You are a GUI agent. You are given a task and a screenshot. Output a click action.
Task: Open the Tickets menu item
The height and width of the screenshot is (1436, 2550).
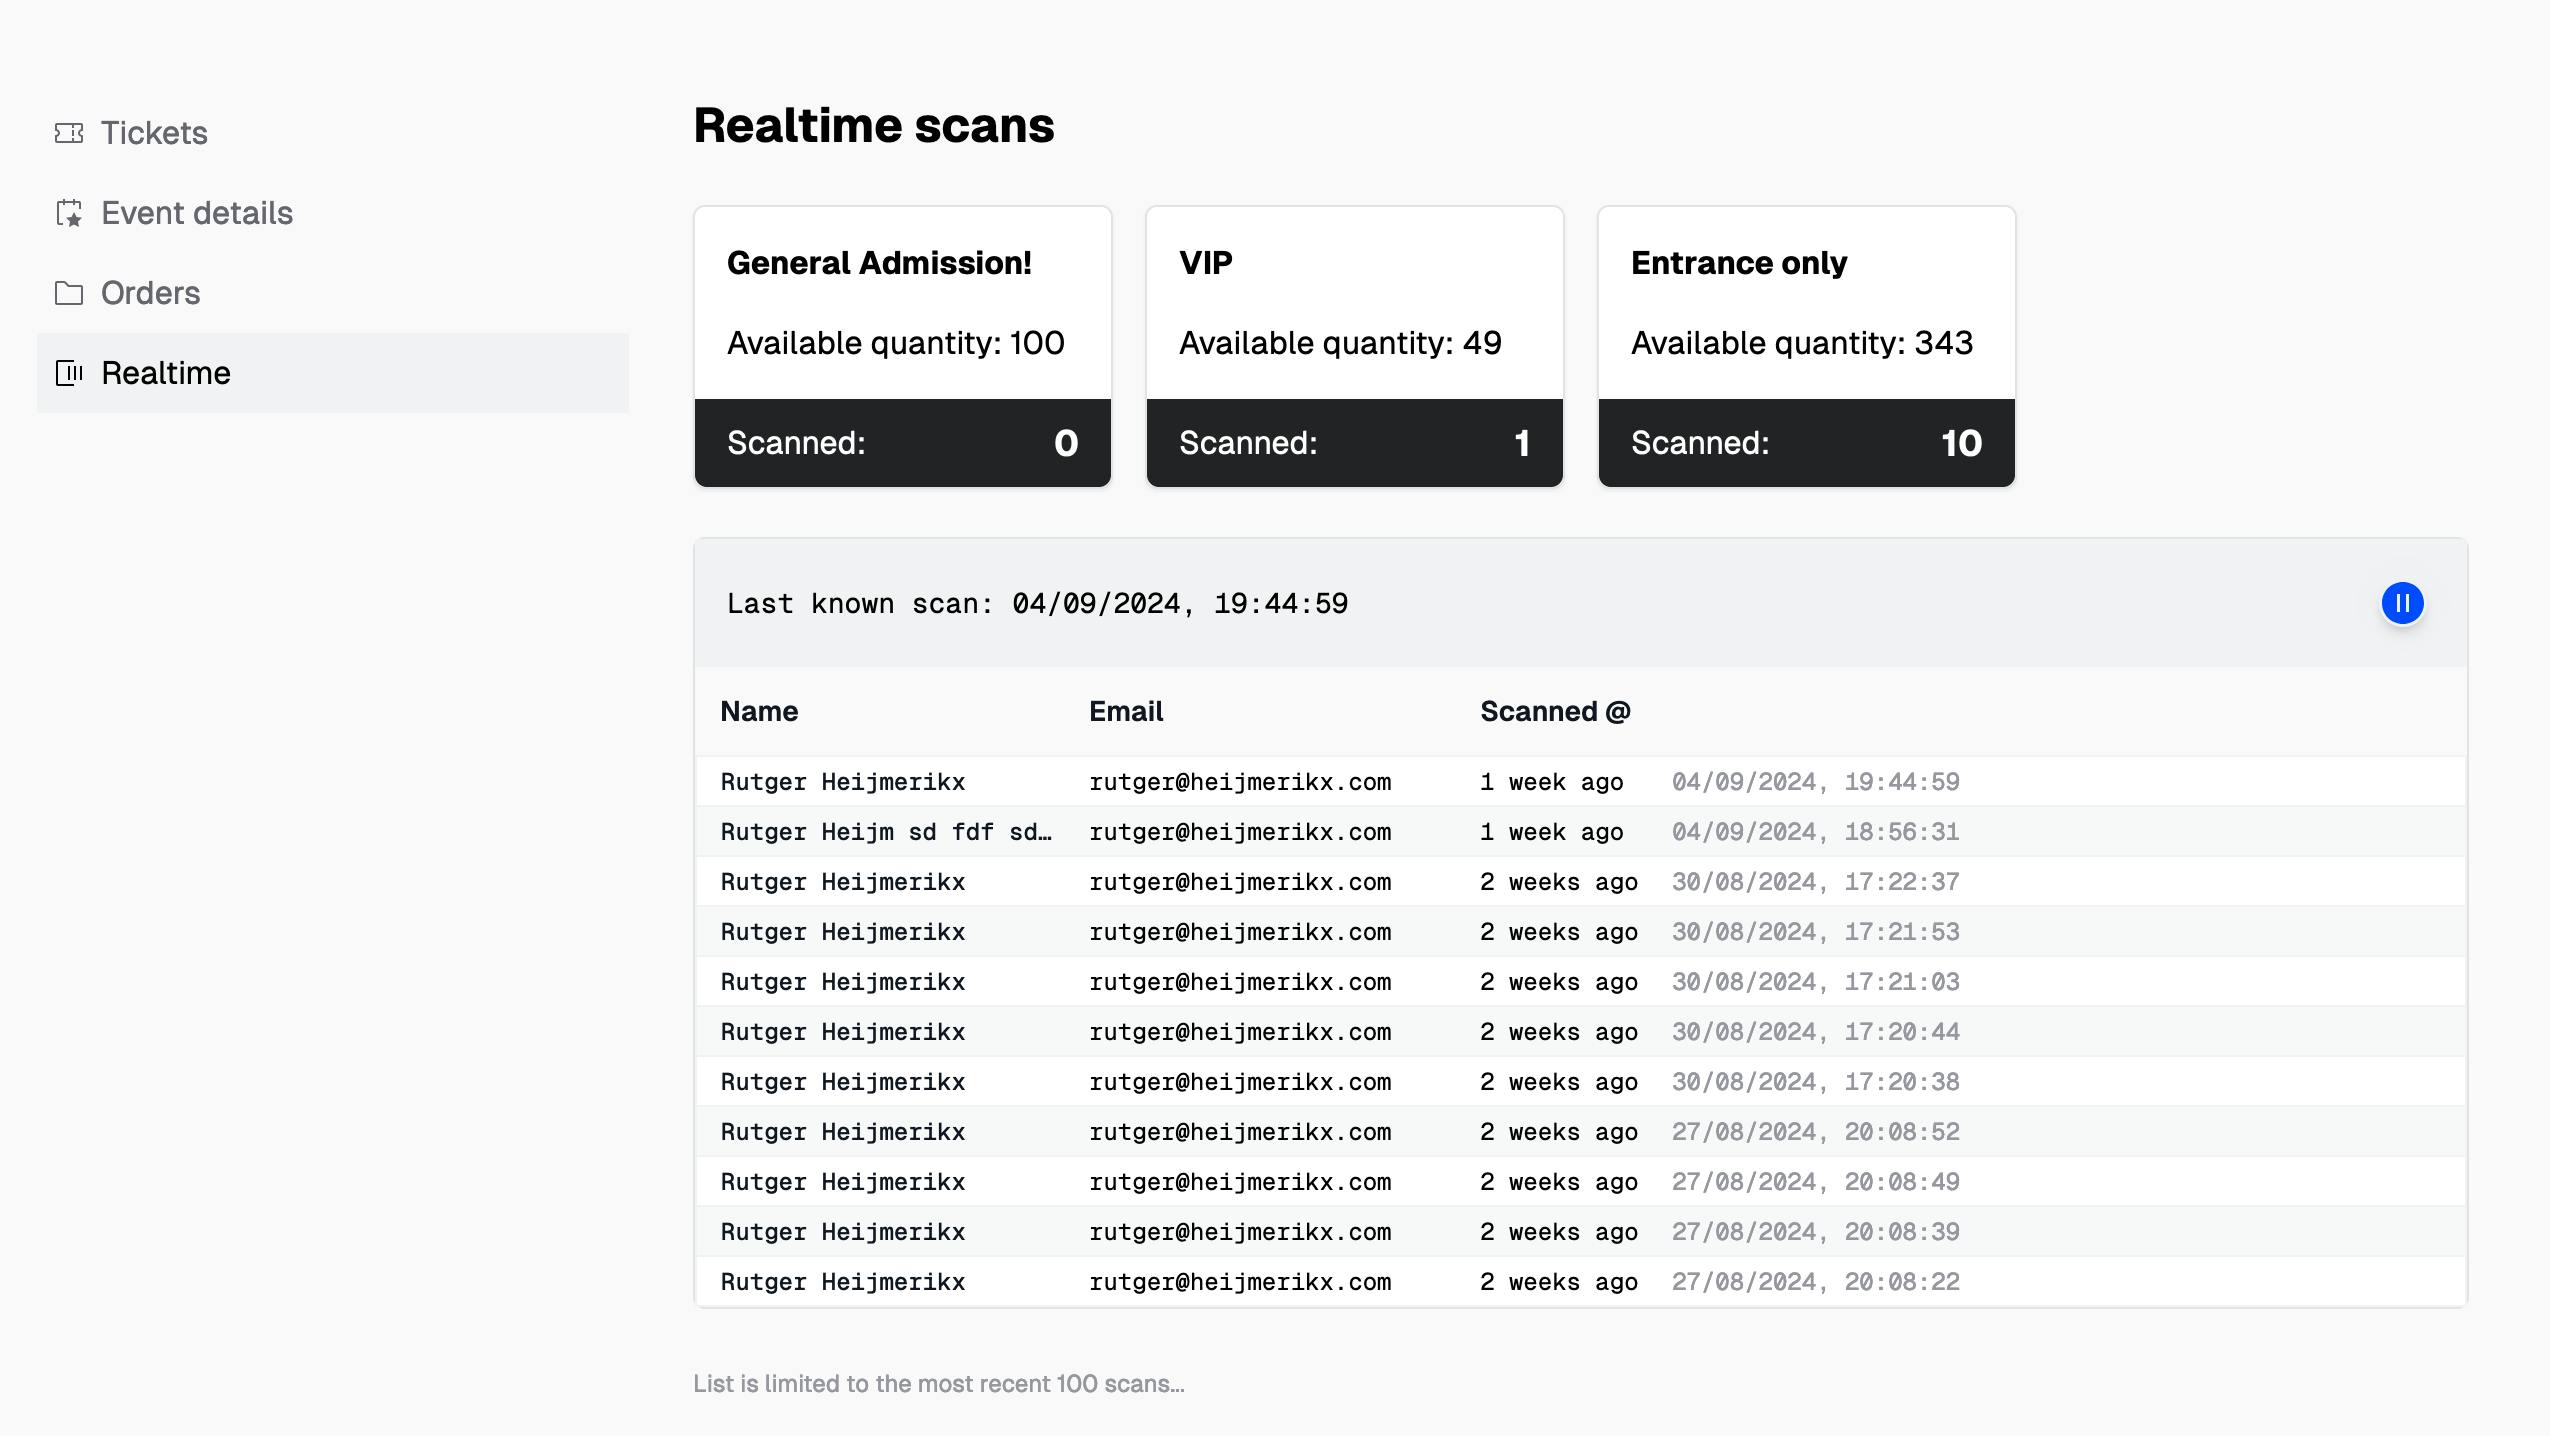(154, 133)
